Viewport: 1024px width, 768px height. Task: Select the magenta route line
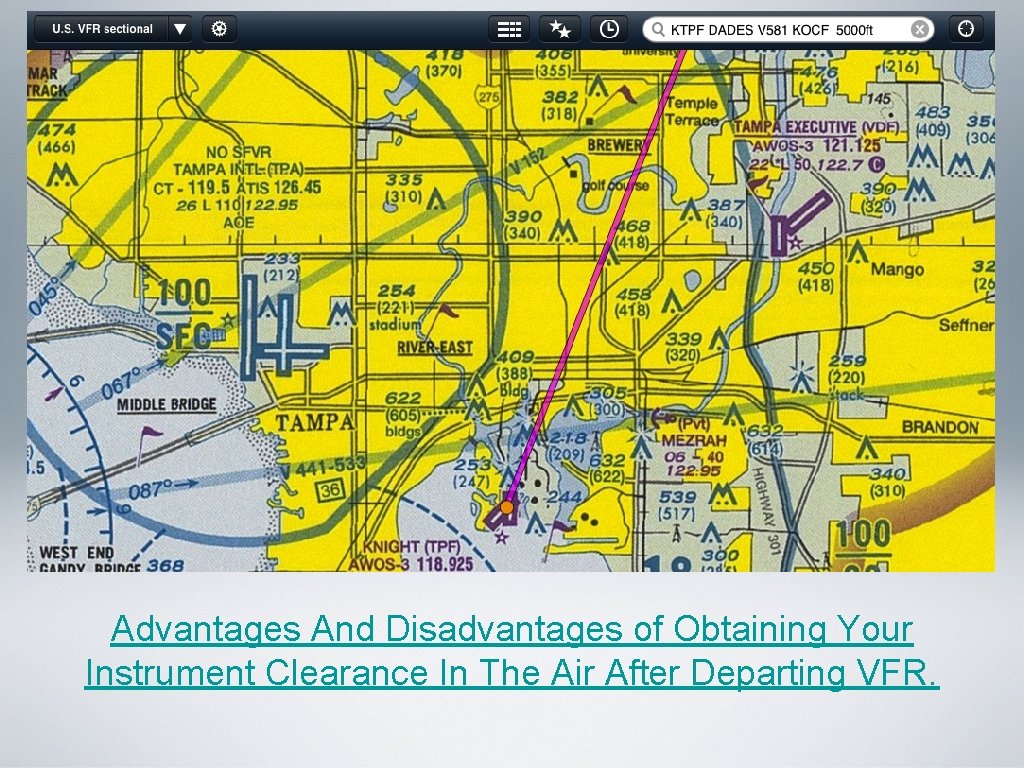pos(594,281)
